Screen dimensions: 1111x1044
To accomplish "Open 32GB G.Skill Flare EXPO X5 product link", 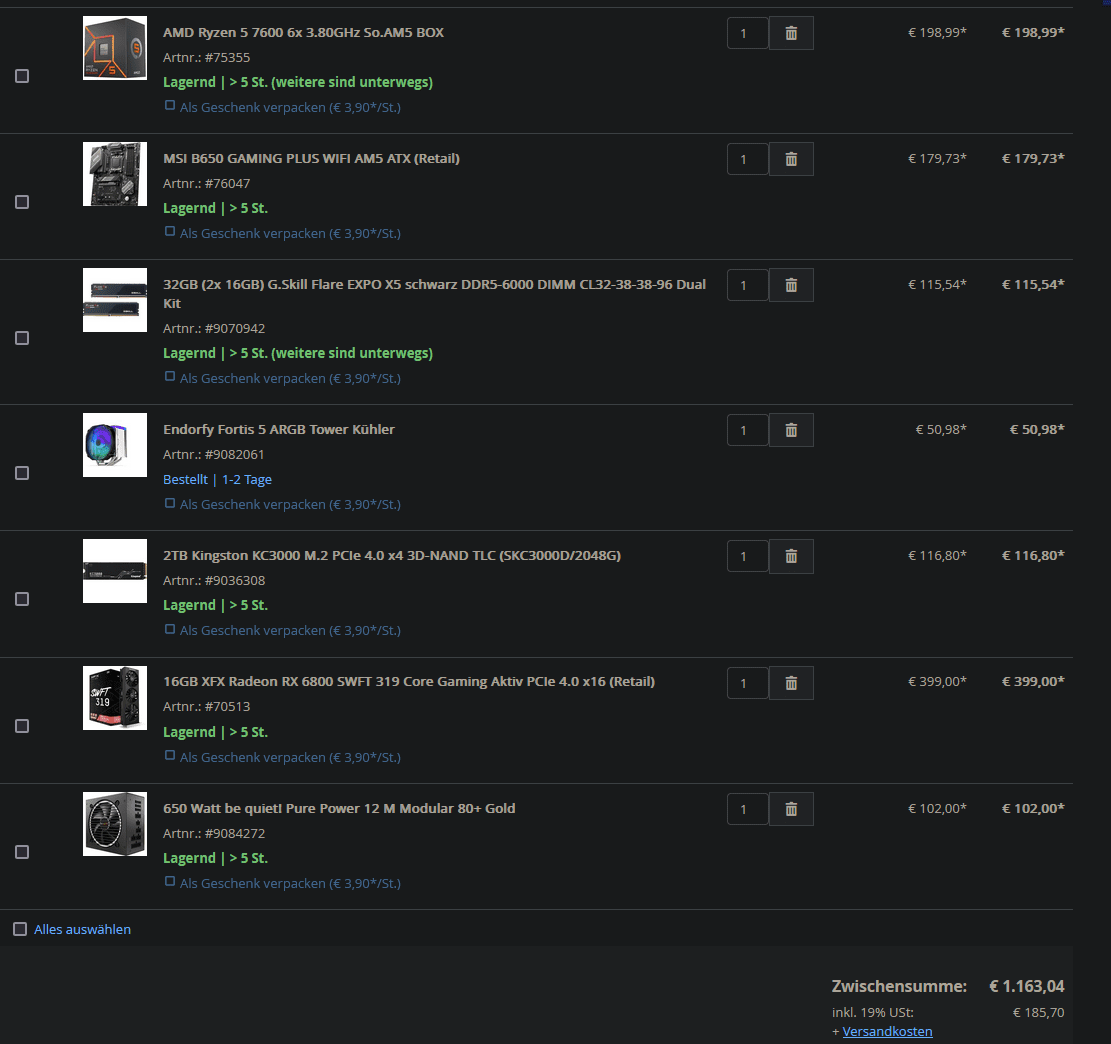I will point(434,293).
